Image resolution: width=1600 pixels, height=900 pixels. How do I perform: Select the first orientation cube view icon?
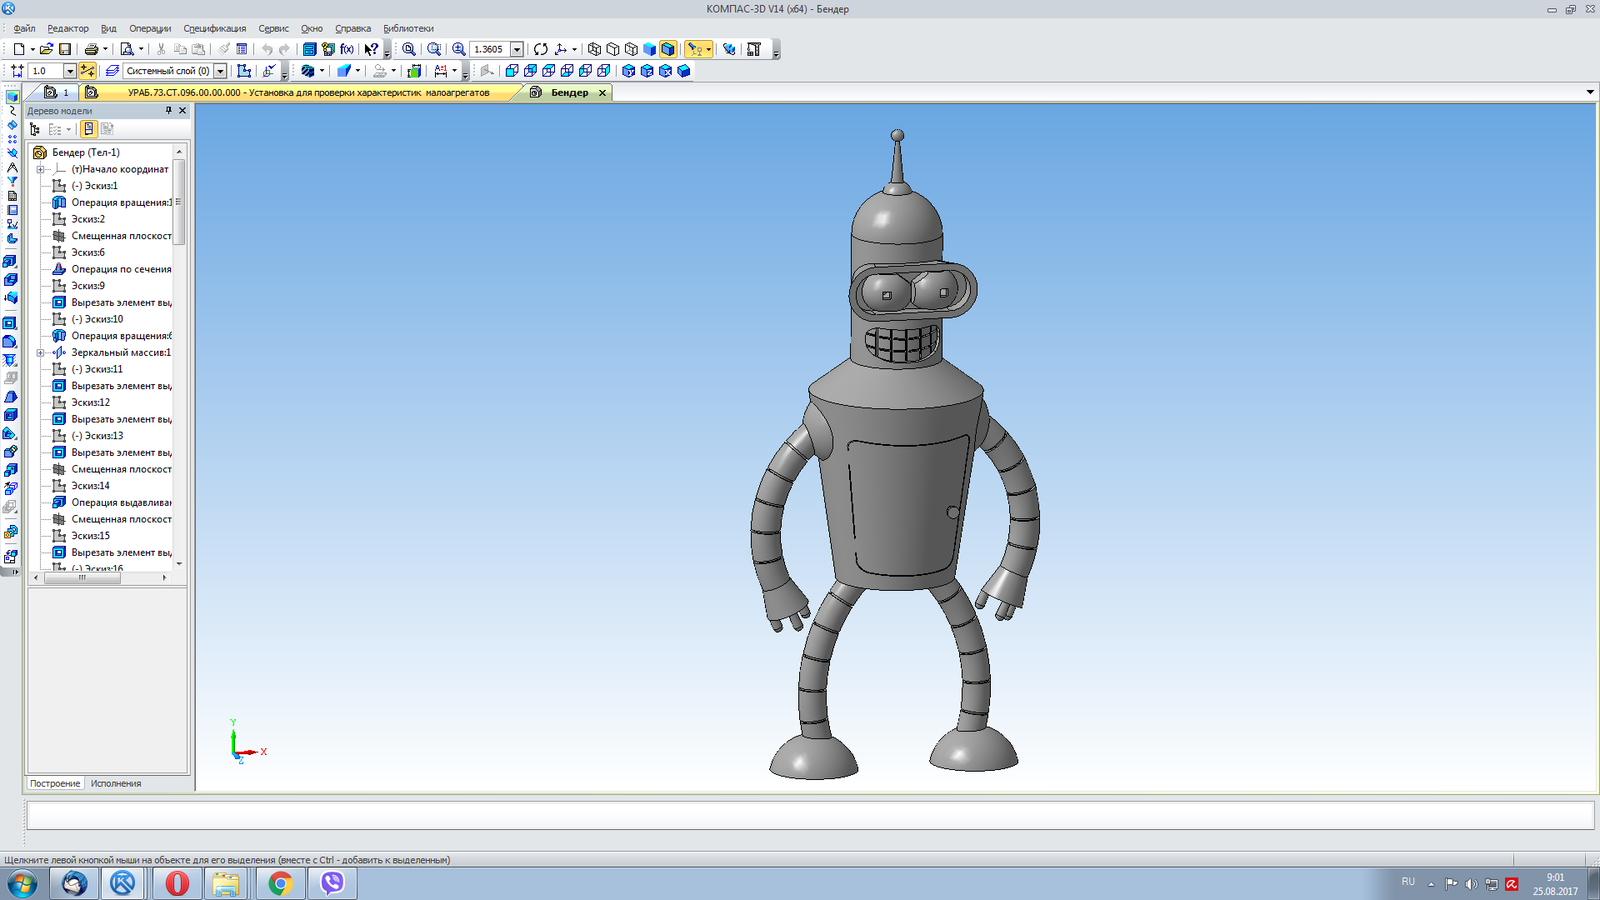[x=512, y=71]
